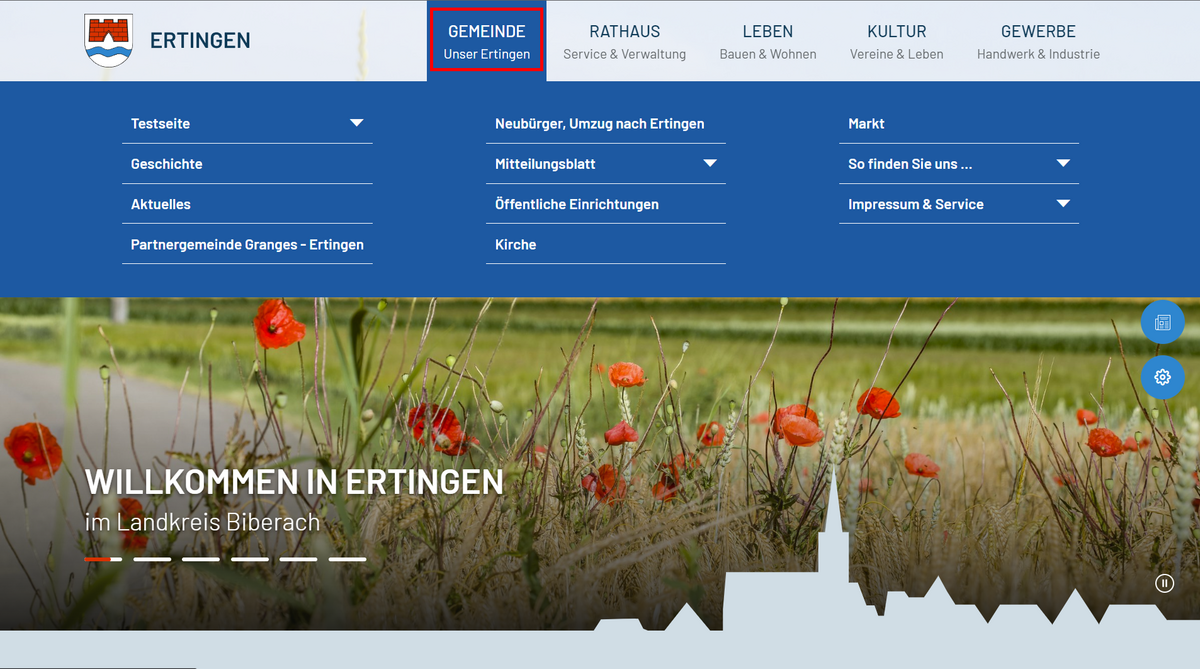Open the Impressum & Service link
The height and width of the screenshot is (669, 1200).
[916, 204]
